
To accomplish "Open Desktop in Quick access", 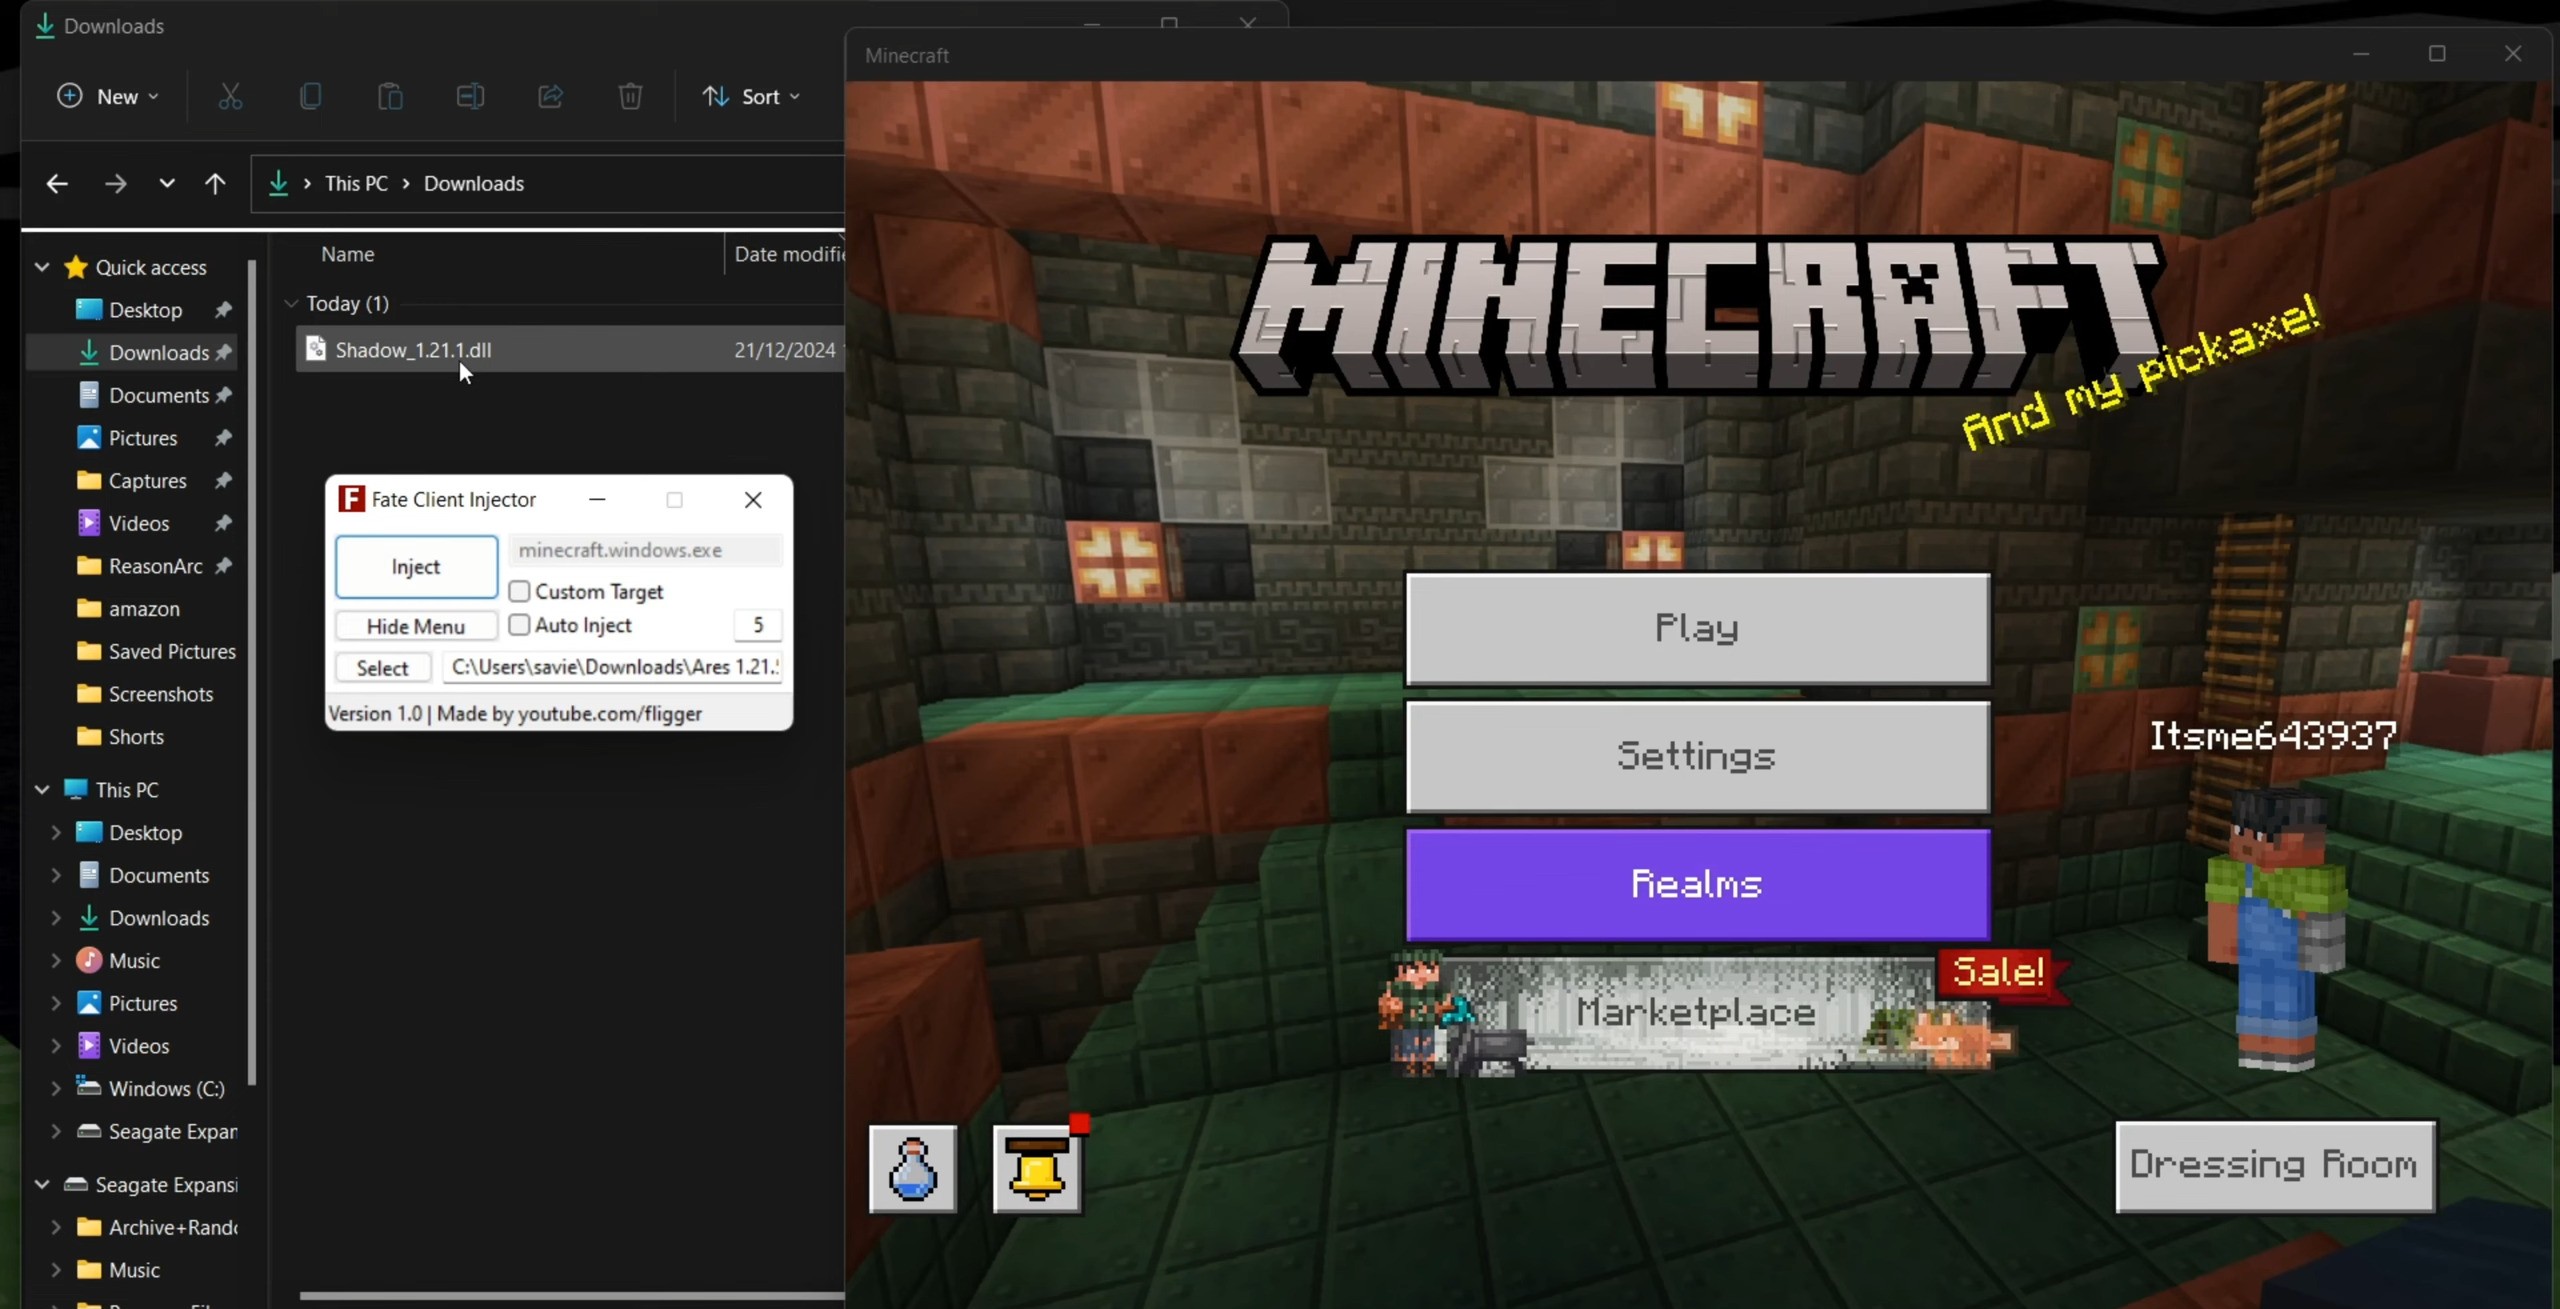I will 146,310.
